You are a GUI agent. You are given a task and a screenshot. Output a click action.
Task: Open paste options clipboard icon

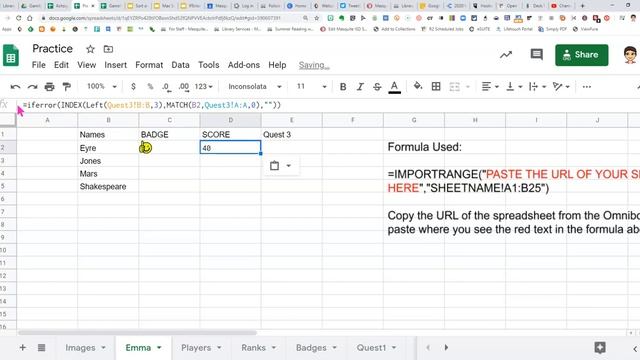pyautogui.click(x=274, y=166)
